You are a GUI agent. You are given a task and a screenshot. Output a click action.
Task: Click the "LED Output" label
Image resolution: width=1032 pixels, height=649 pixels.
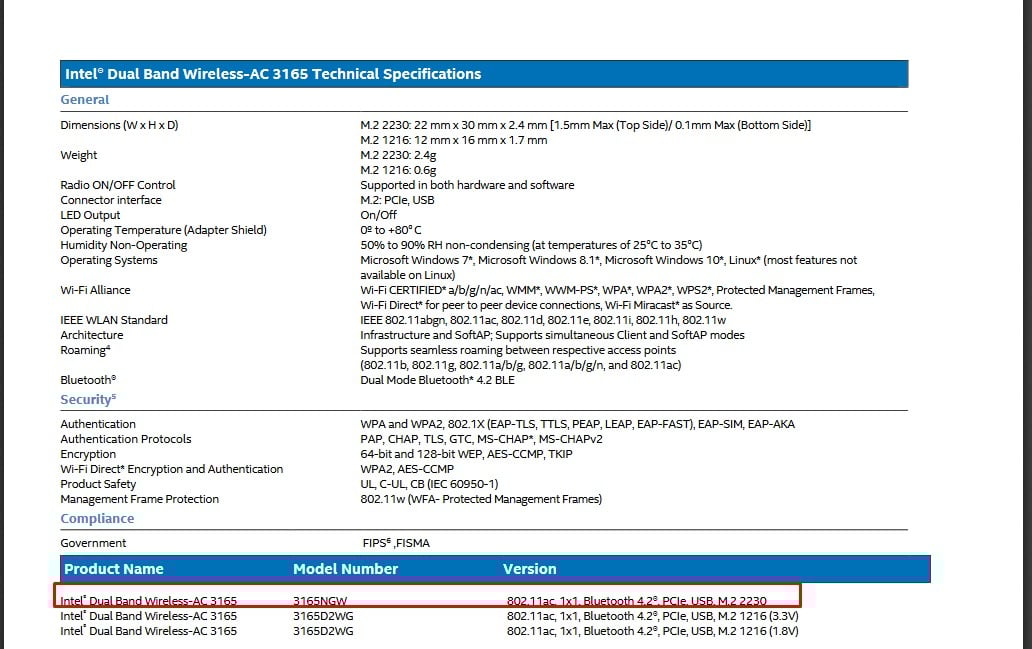(x=90, y=215)
